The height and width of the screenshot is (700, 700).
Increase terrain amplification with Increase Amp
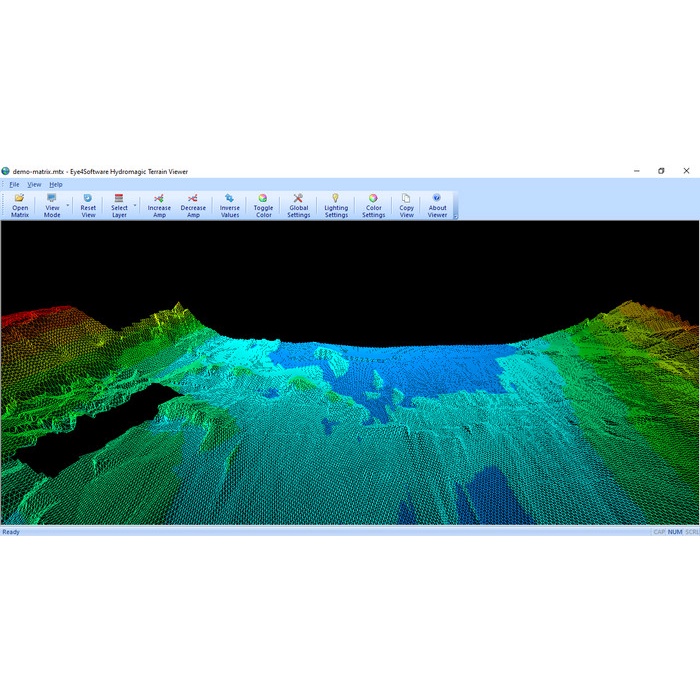pos(159,206)
